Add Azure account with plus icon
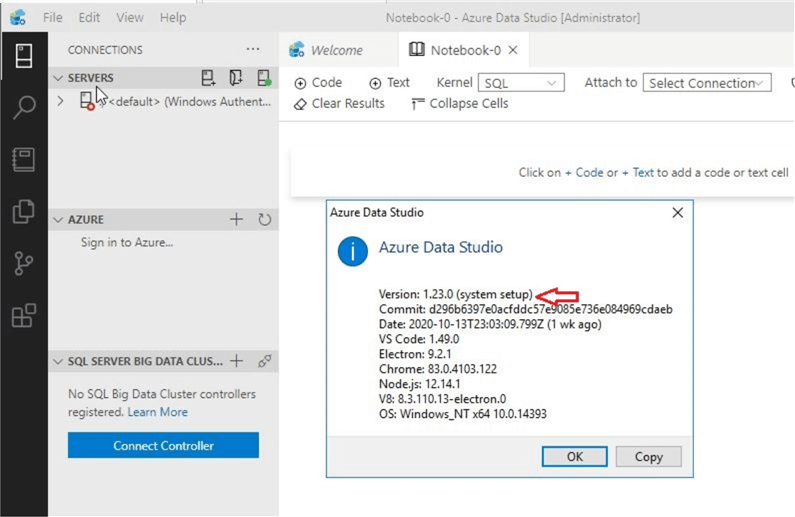This screenshot has width=795, height=517. [237, 219]
